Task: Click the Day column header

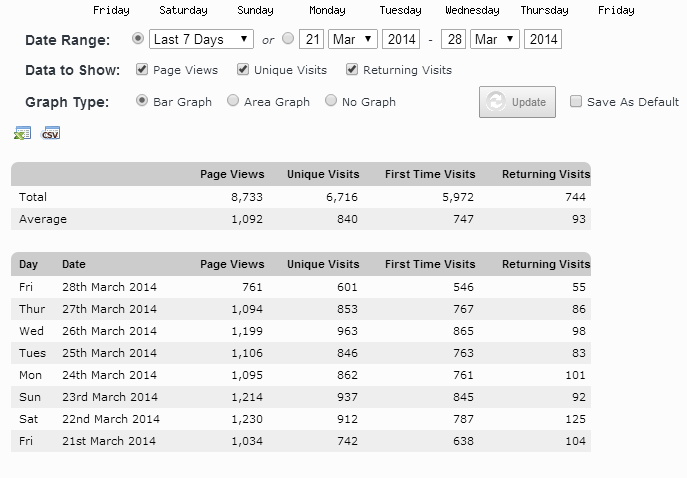Action: coord(28,264)
